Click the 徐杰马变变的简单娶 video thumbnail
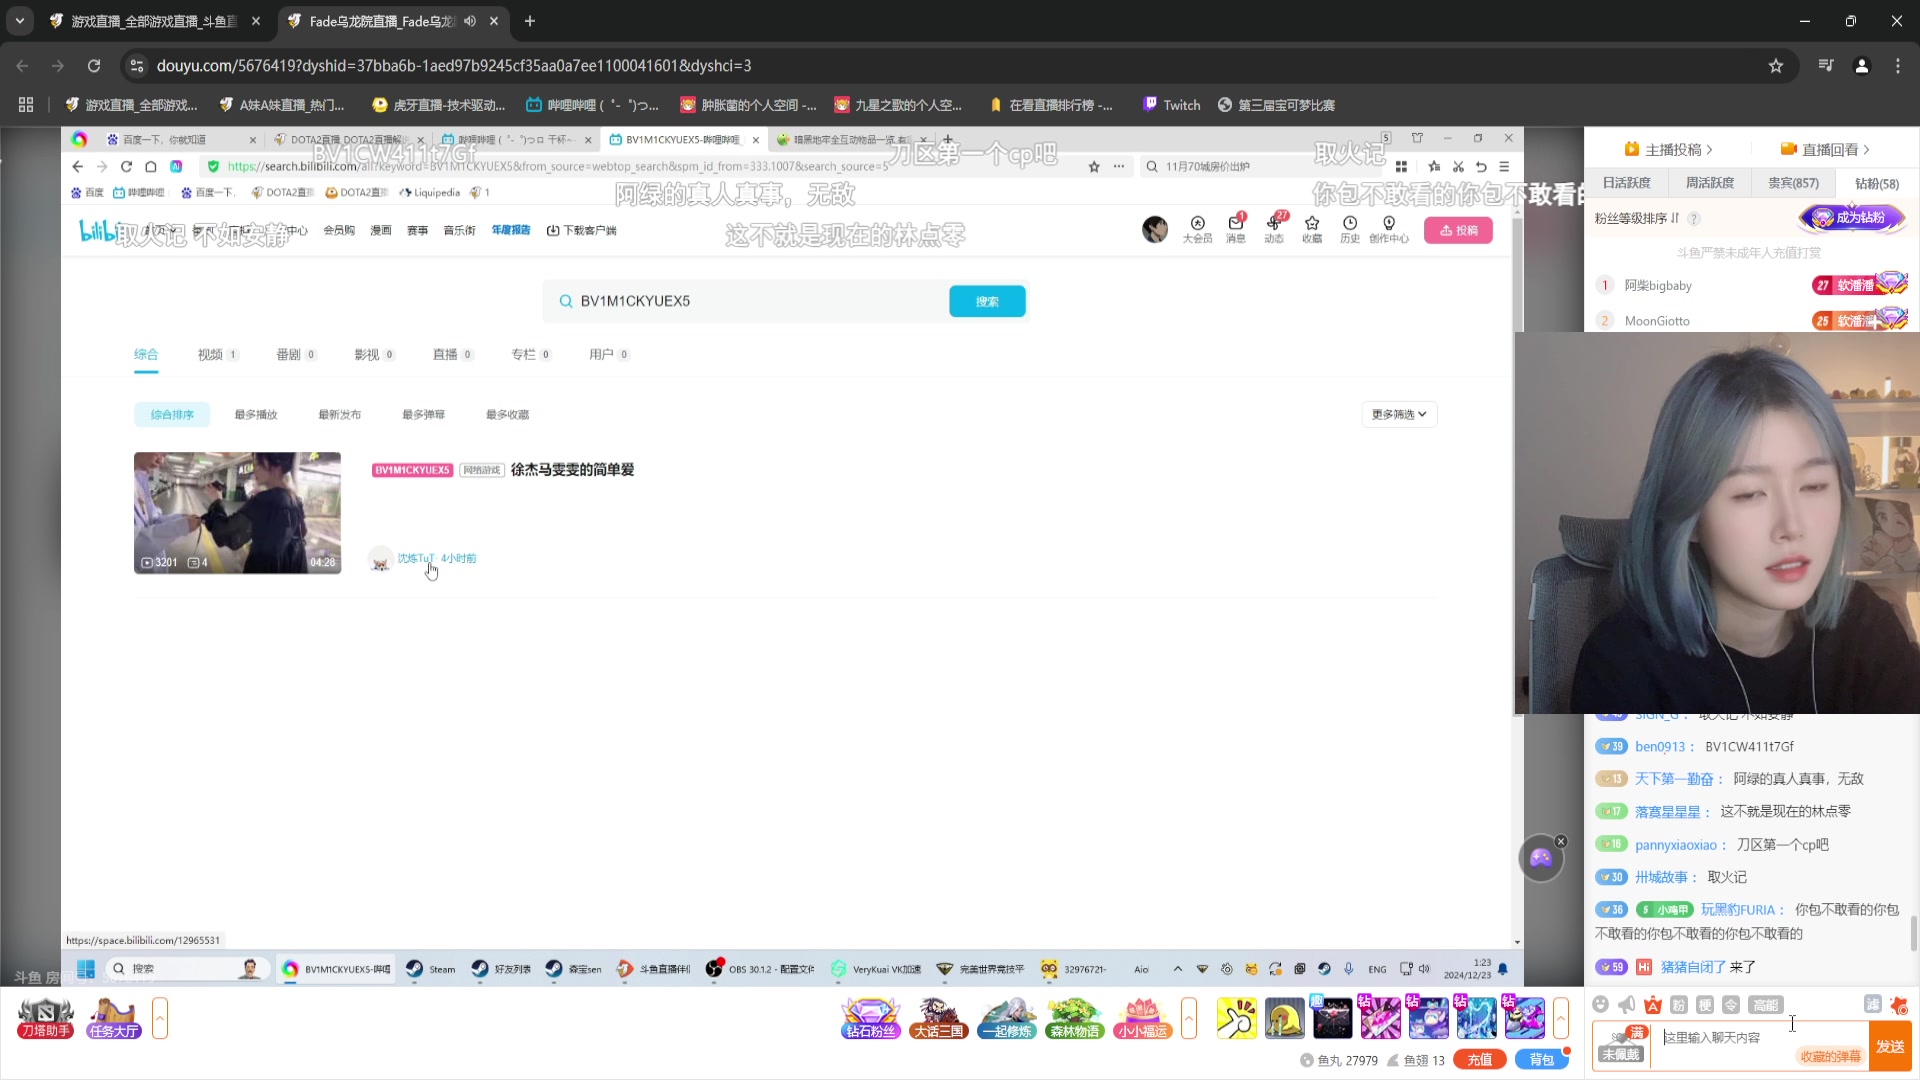The height and width of the screenshot is (1080, 1920). coord(239,512)
